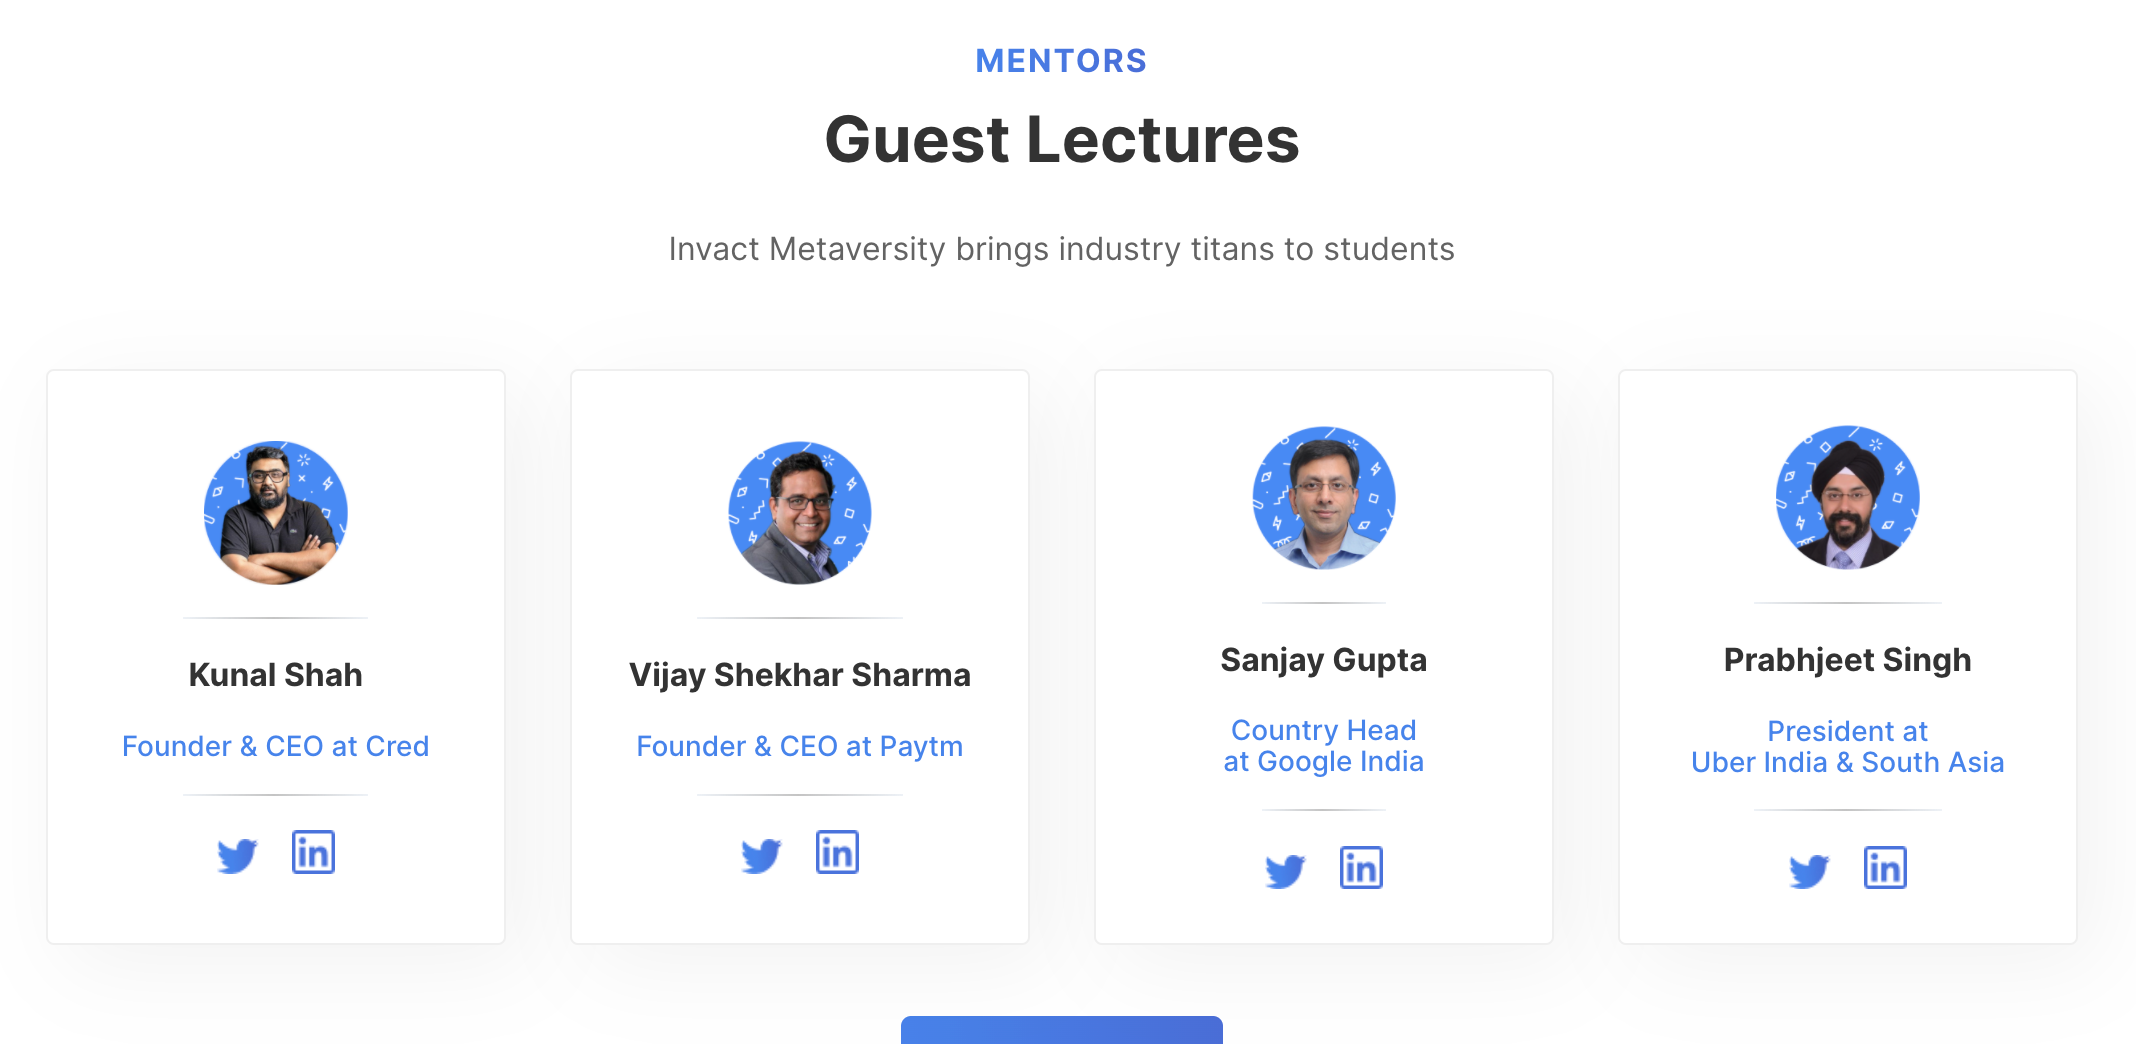
Task: Click Sanjay Gupta's Twitter icon
Action: coord(1285,870)
